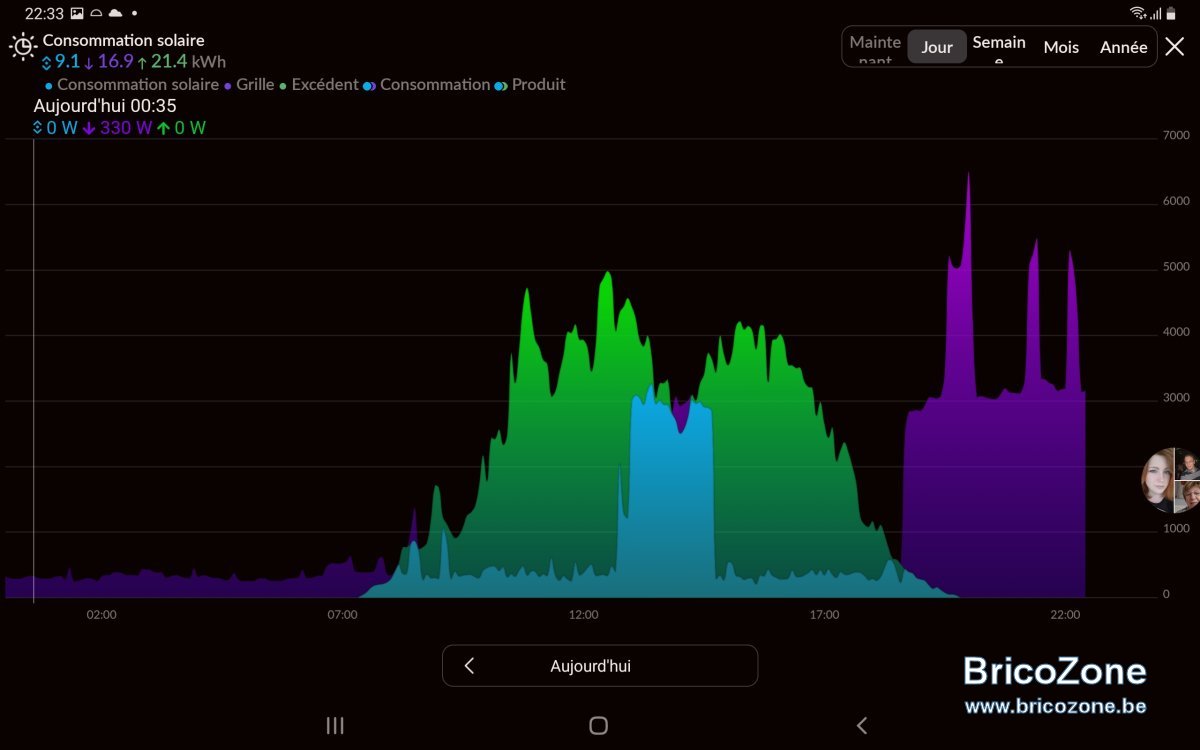Click the 1000 value axis label
The width and height of the screenshot is (1200, 750).
coord(1175,529)
